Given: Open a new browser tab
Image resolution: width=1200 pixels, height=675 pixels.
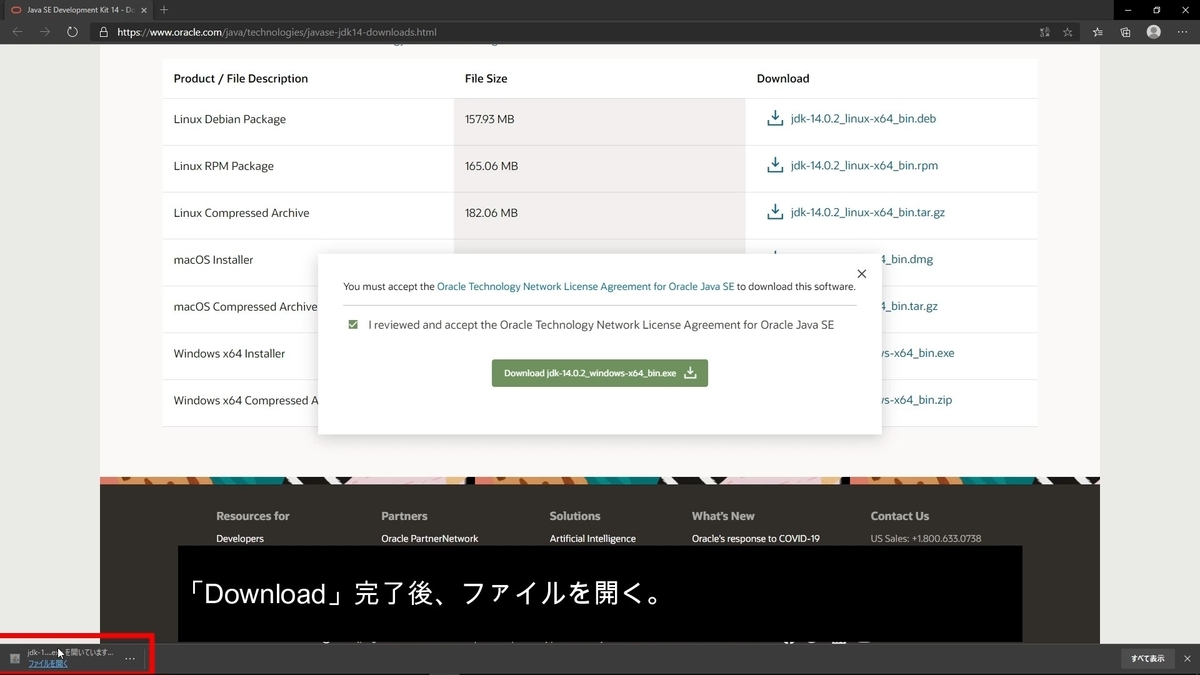Looking at the screenshot, I should point(164,9).
